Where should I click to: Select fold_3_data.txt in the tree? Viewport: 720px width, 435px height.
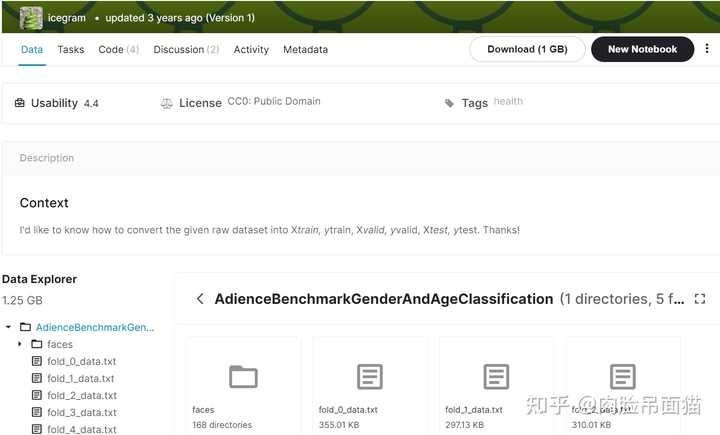[82, 412]
